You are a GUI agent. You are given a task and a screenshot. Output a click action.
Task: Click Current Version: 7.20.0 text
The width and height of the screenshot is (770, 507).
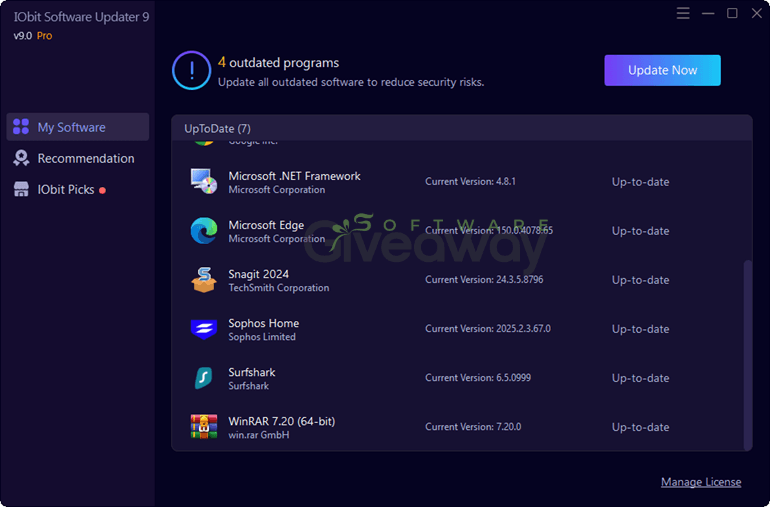tap(473, 426)
